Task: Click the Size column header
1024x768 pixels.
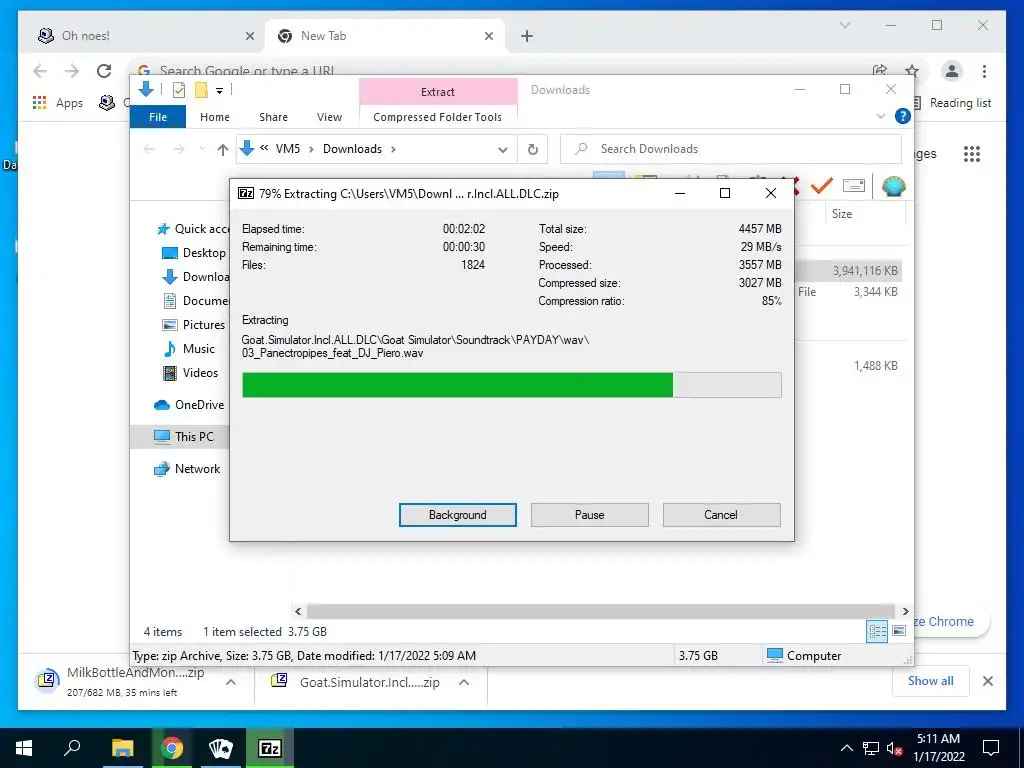Action: 842,214
